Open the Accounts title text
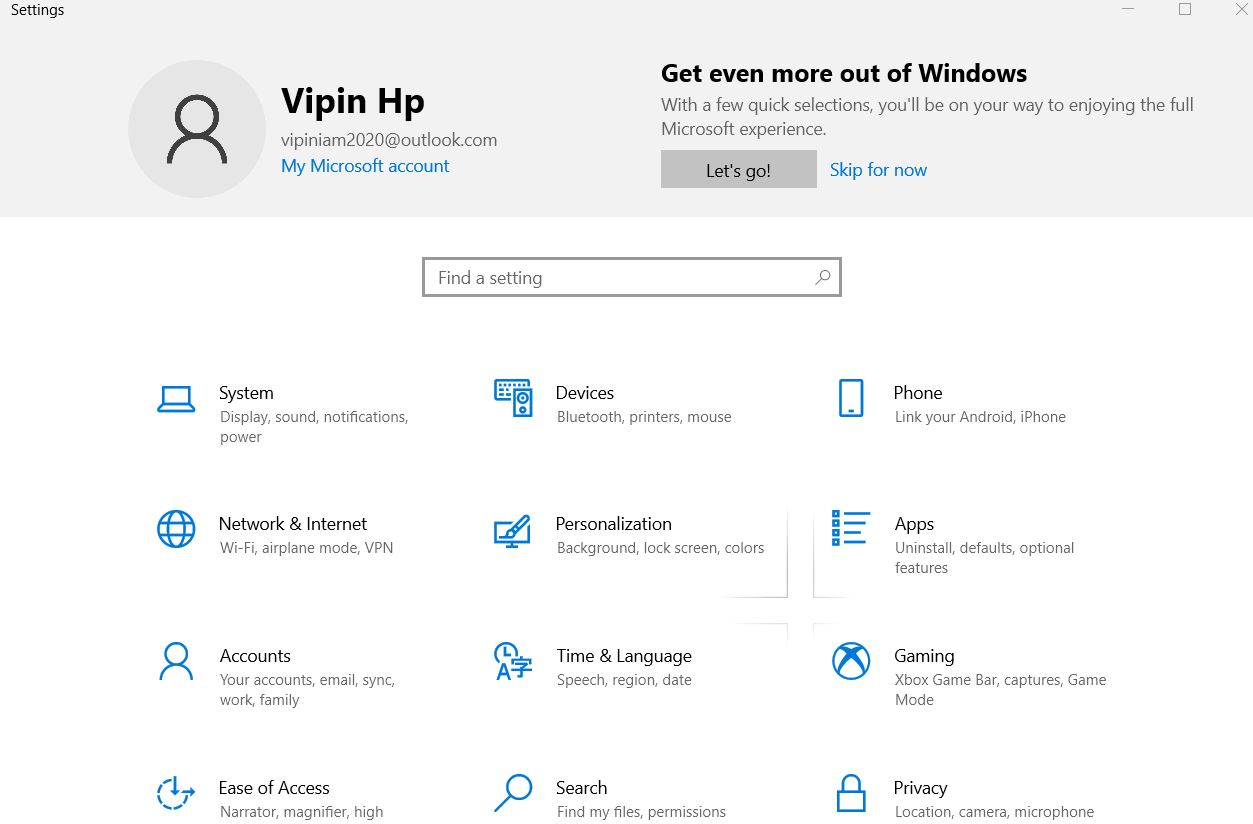Screen dimensions: 1253x824 pyautogui.click(x=255, y=656)
